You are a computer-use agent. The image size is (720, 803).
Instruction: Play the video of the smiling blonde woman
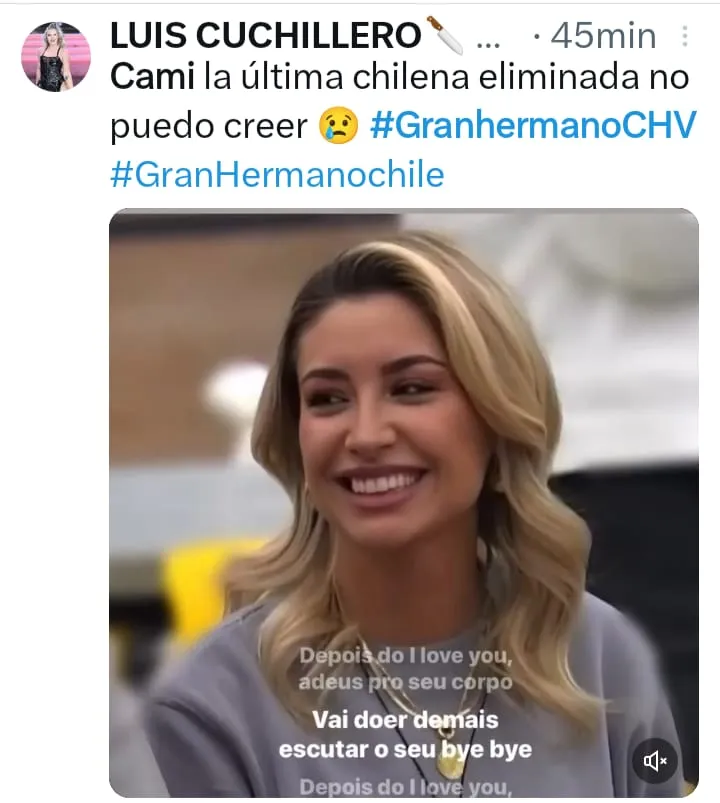pos(404,502)
